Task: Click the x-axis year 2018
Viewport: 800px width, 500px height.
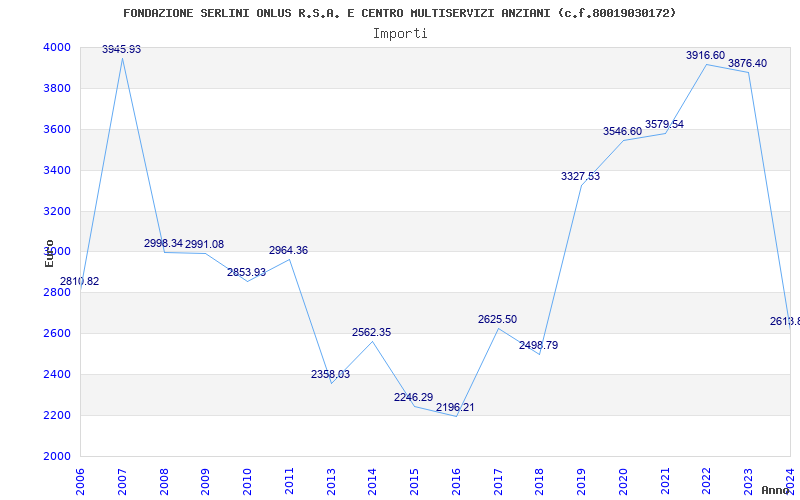Action: tap(540, 482)
